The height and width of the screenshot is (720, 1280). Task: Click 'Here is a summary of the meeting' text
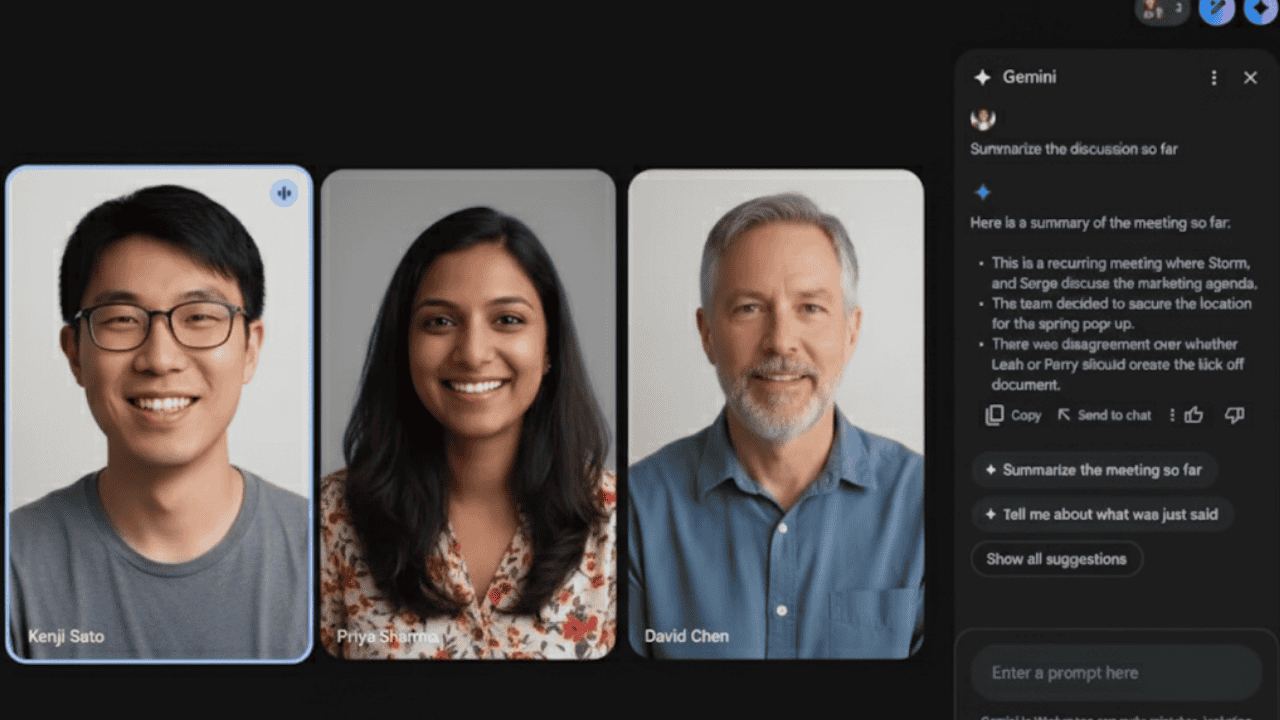pyautogui.click(x=1100, y=223)
